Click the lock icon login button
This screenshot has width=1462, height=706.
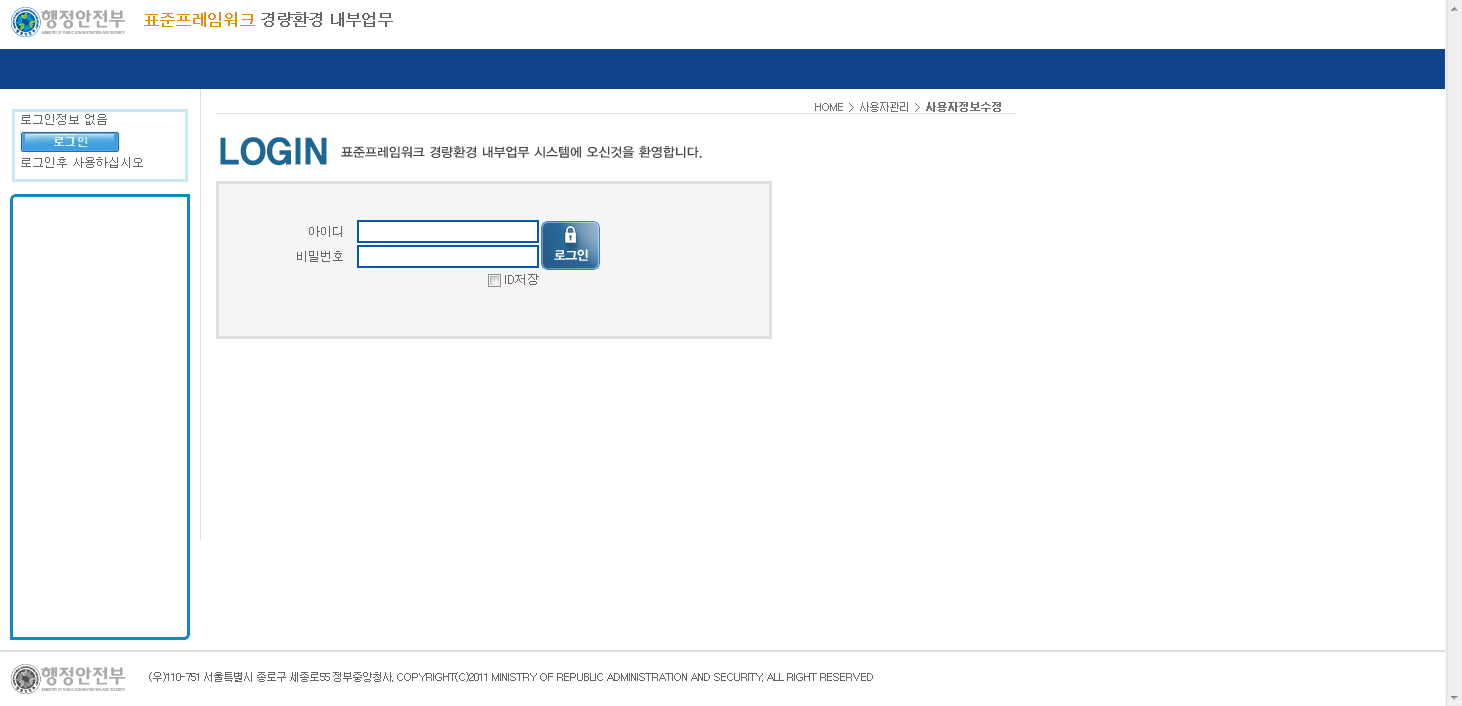coord(570,245)
